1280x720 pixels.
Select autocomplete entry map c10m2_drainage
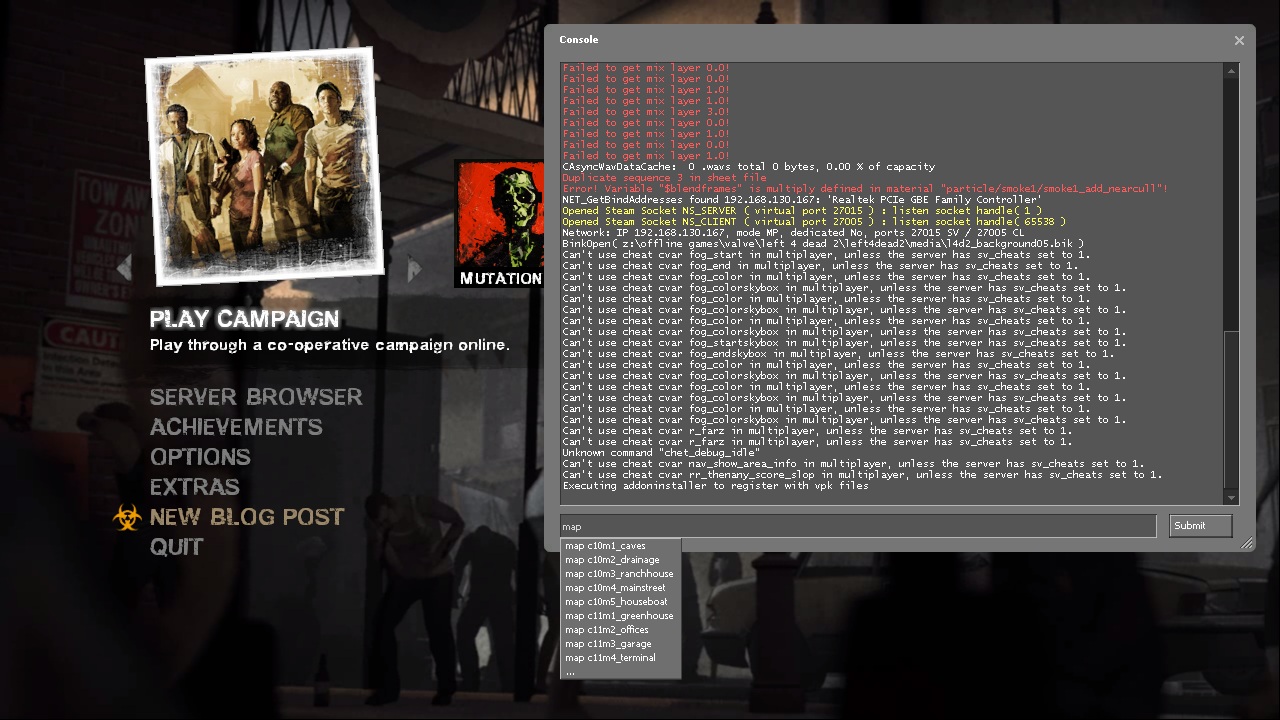coord(620,560)
